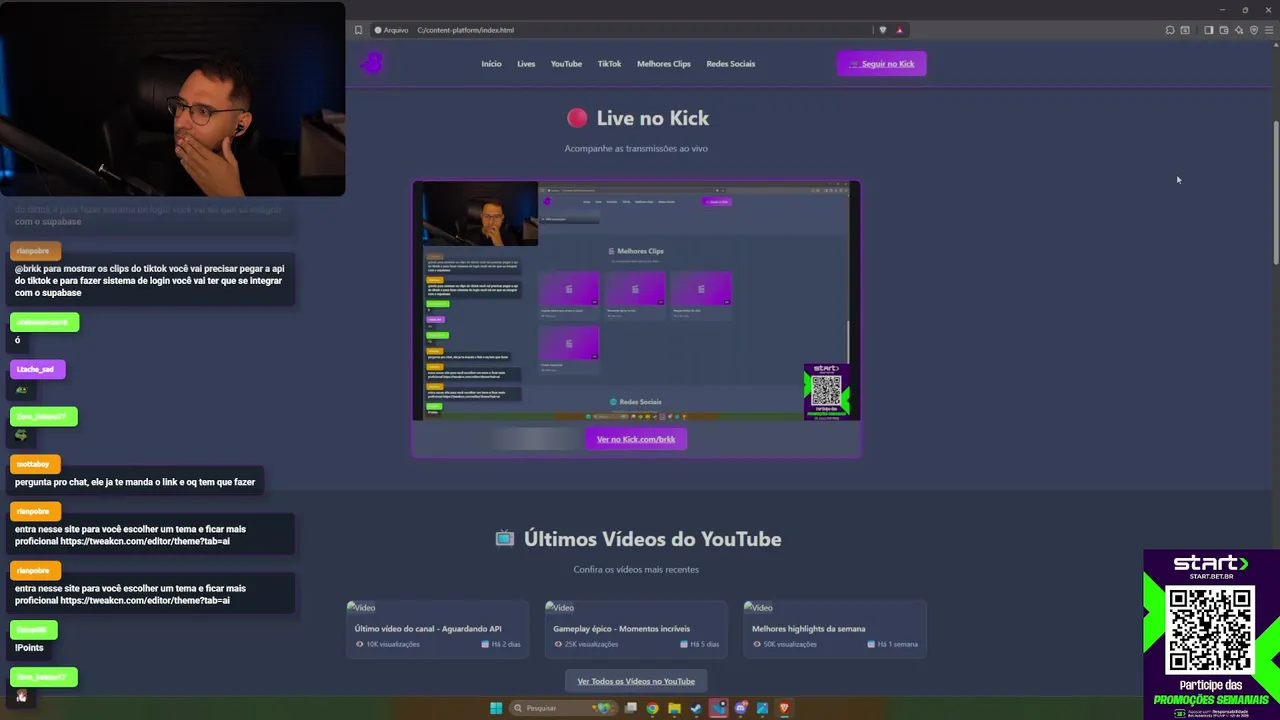Image resolution: width=1280 pixels, height=720 pixels.
Task: Click 'Confira os vídeos mais recentes' text
Action: (x=636, y=570)
